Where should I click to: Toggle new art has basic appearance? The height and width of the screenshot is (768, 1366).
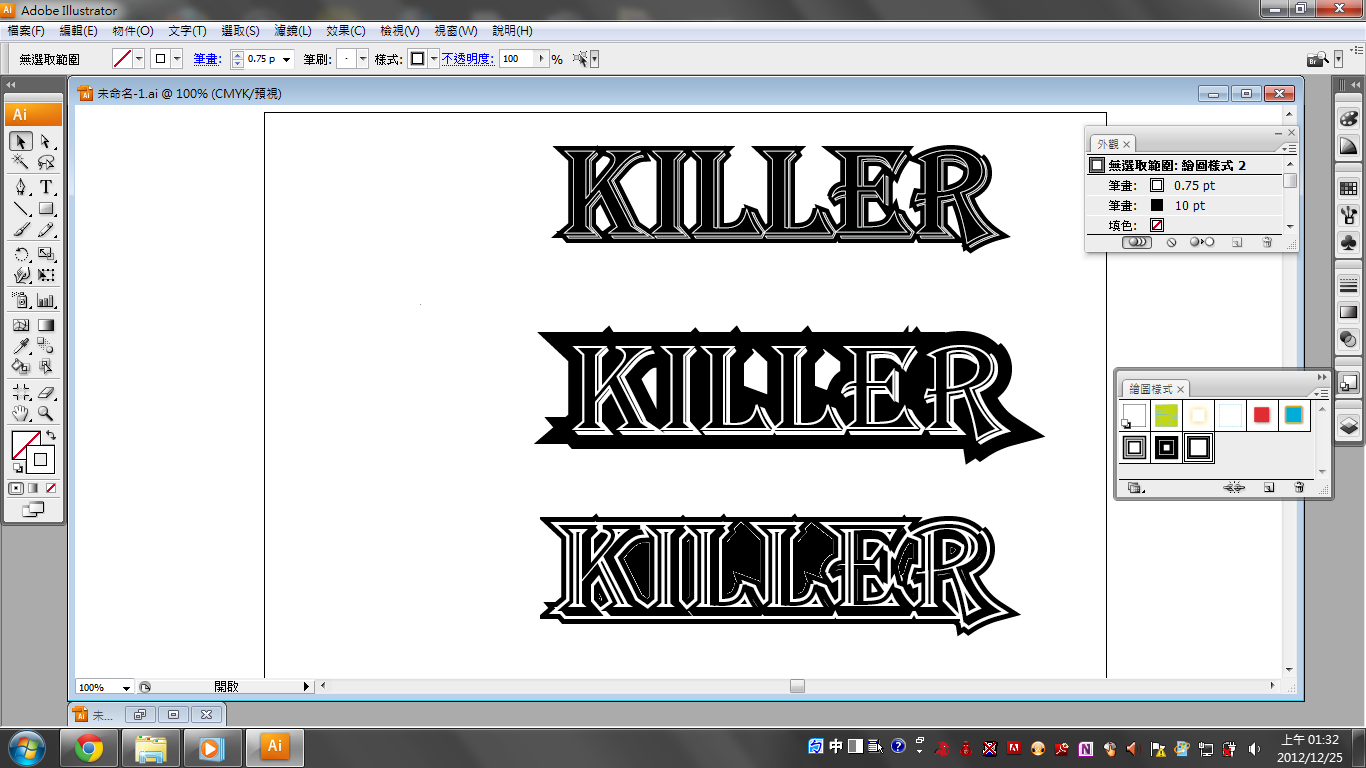click(x=1139, y=242)
